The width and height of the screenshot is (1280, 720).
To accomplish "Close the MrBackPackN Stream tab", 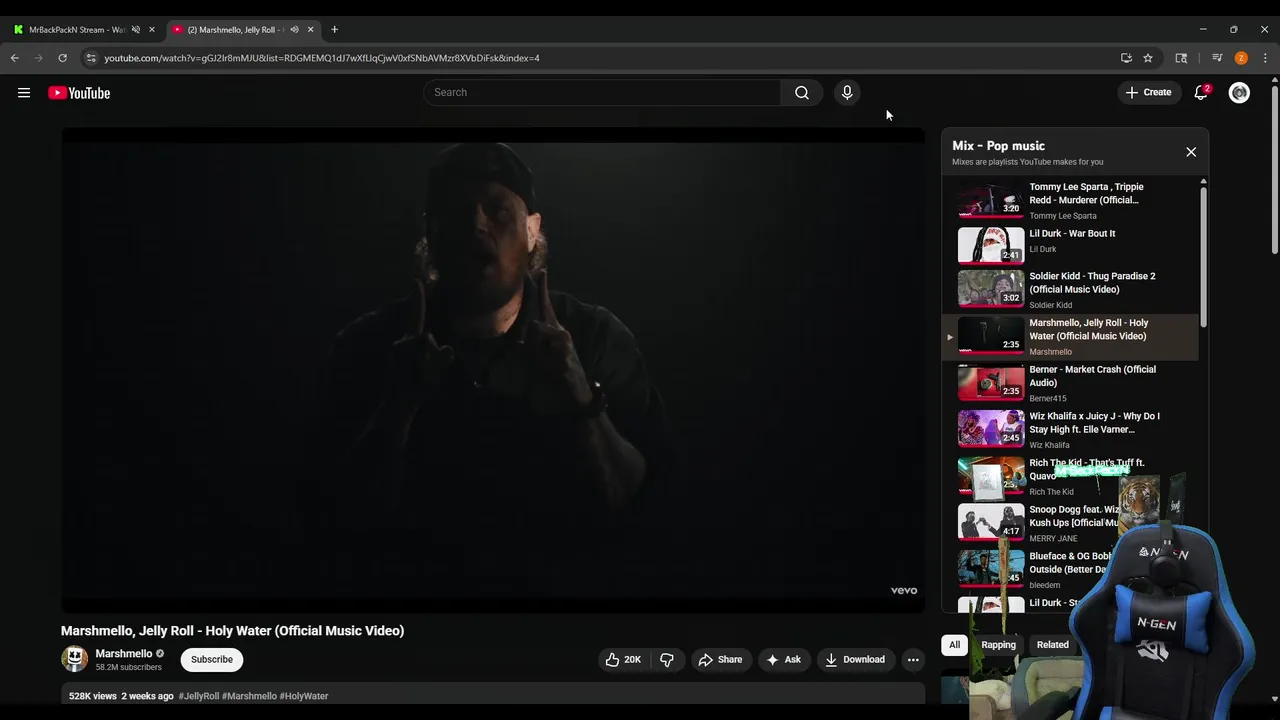I will pyautogui.click(x=152, y=30).
